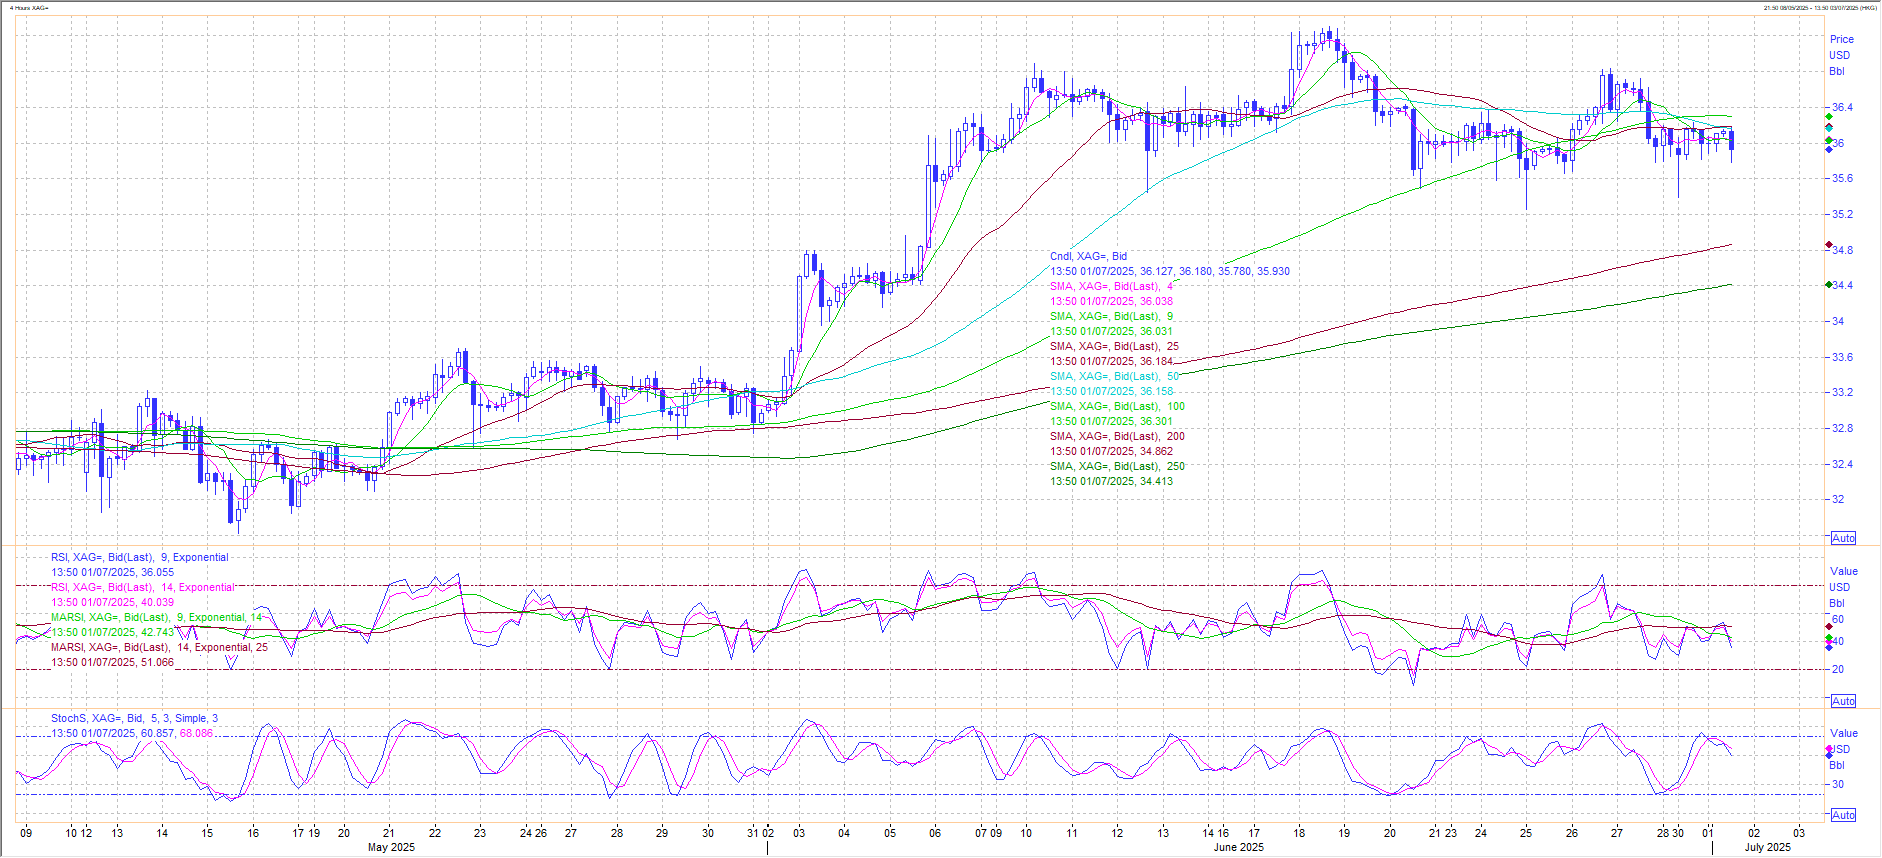
Task: Click the 35.2 price axis label
Action: coord(1842,214)
